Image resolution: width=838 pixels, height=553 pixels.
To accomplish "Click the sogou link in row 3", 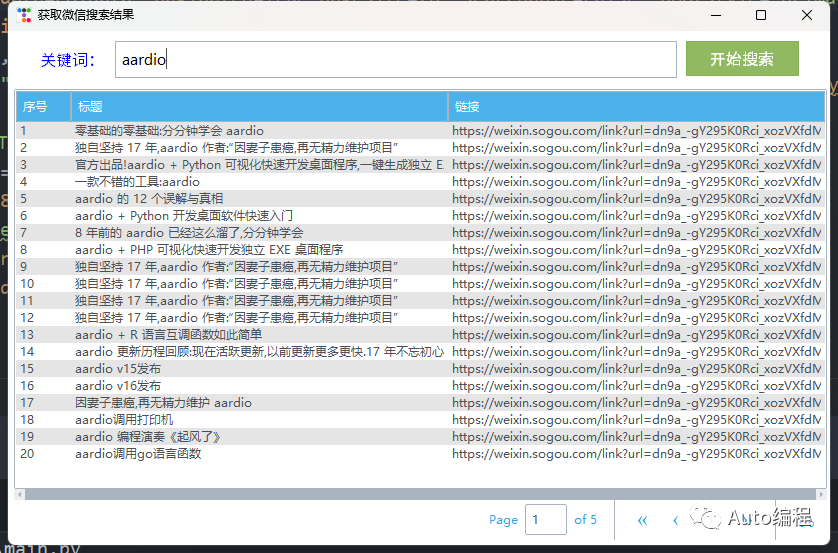I will tap(637, 165).
